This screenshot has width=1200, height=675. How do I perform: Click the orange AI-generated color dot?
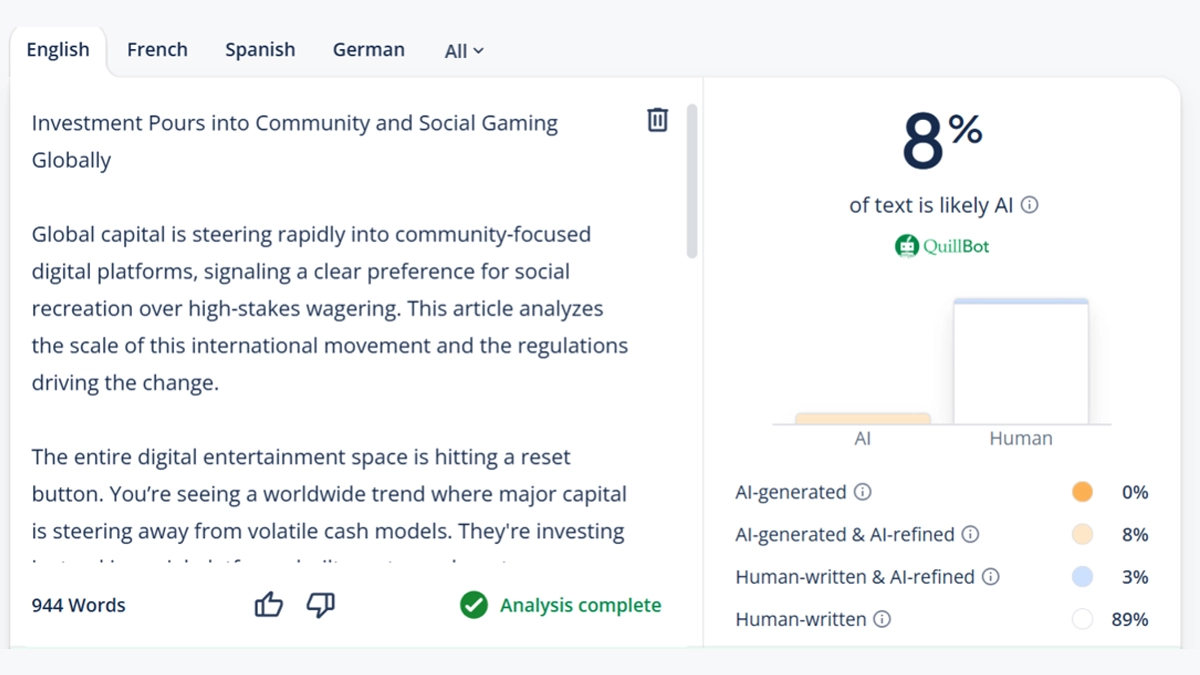coord(1082,492)
